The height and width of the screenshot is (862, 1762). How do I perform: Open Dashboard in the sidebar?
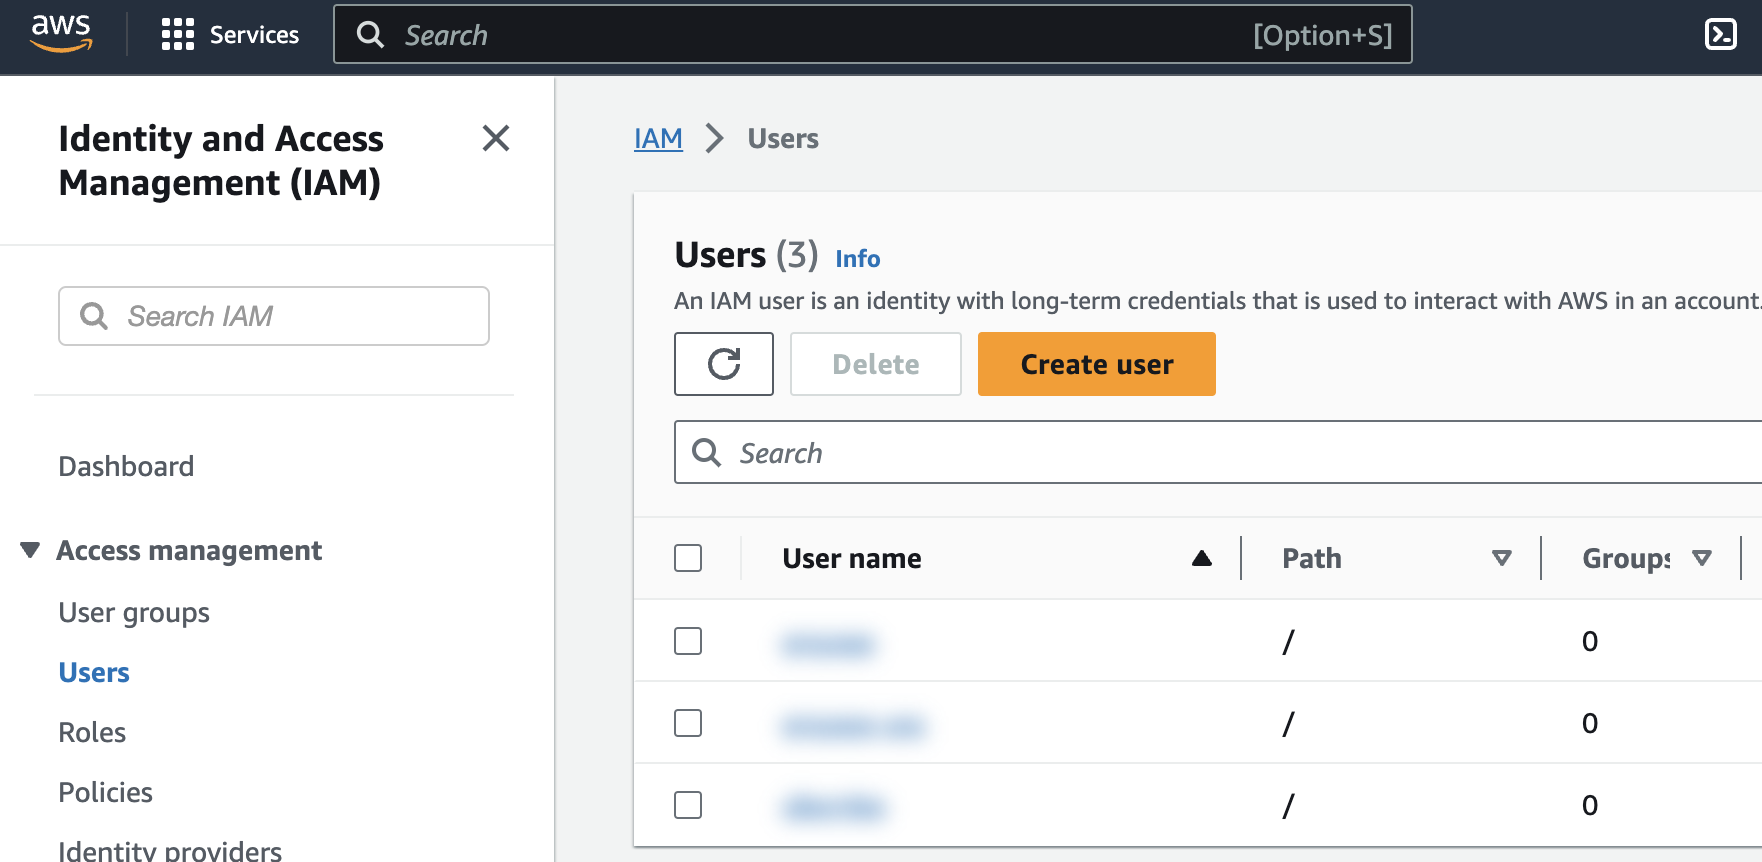coord(126,466)
